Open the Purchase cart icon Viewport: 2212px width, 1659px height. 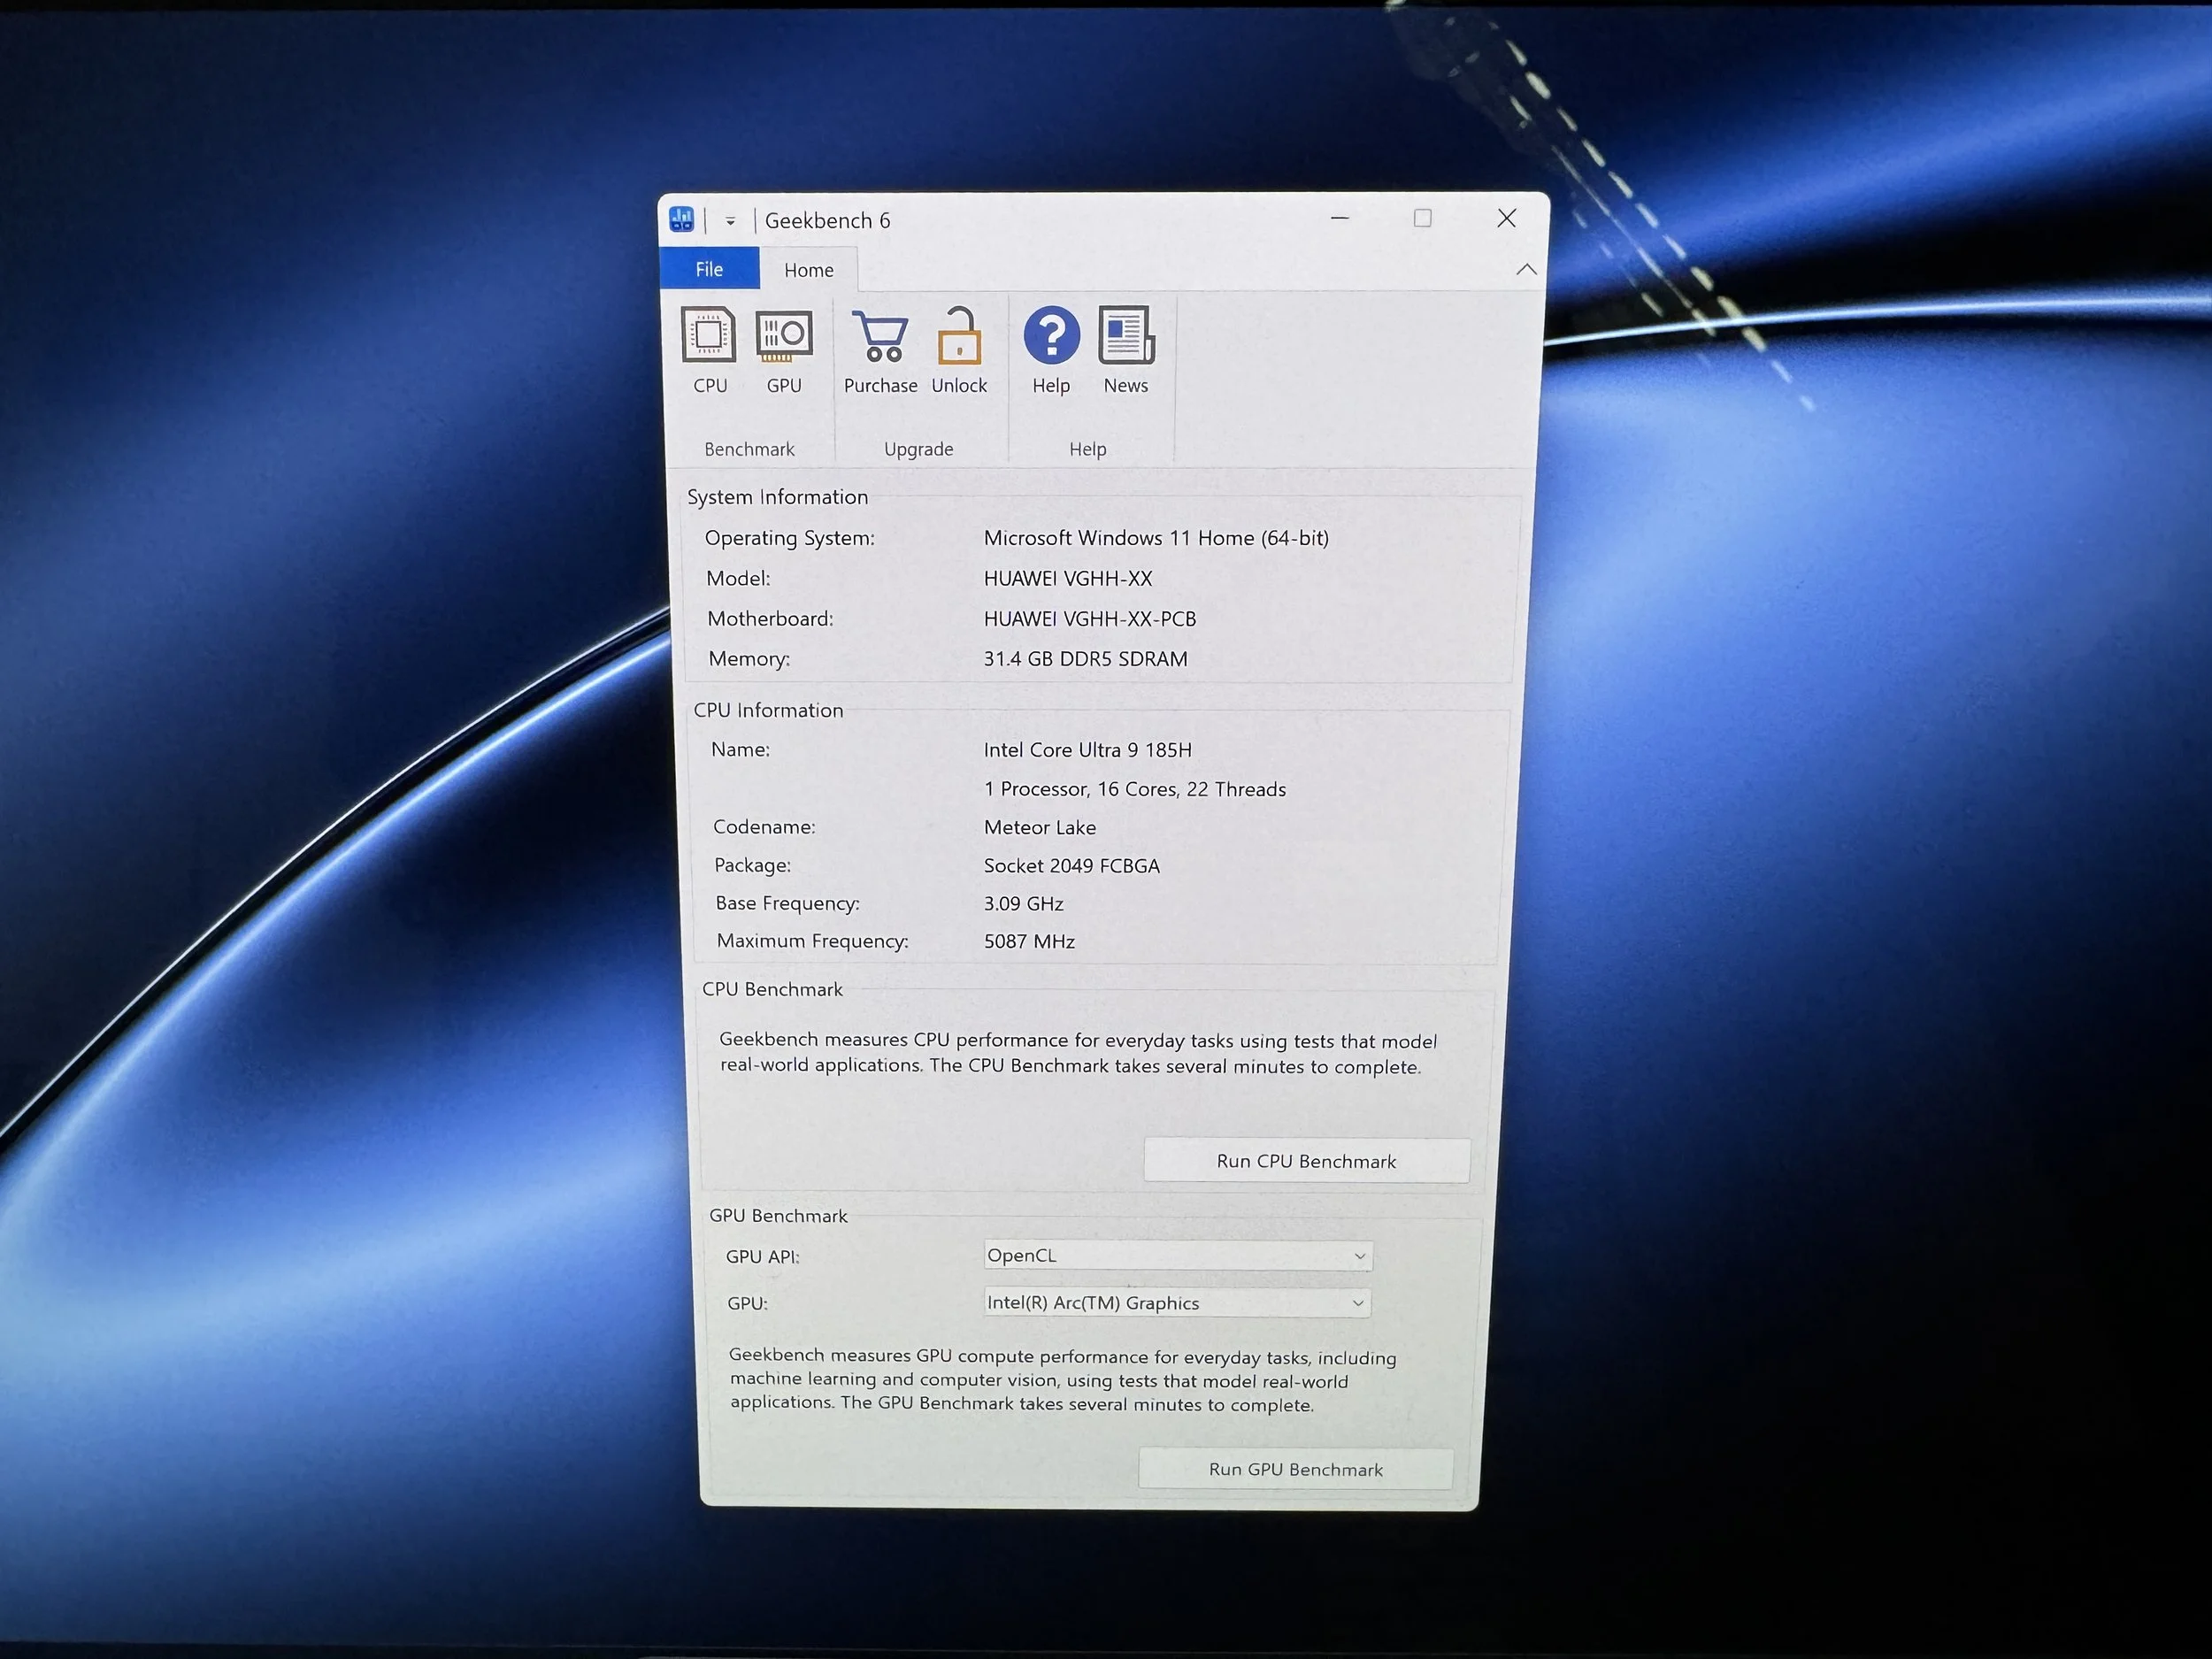click(880, 336)
